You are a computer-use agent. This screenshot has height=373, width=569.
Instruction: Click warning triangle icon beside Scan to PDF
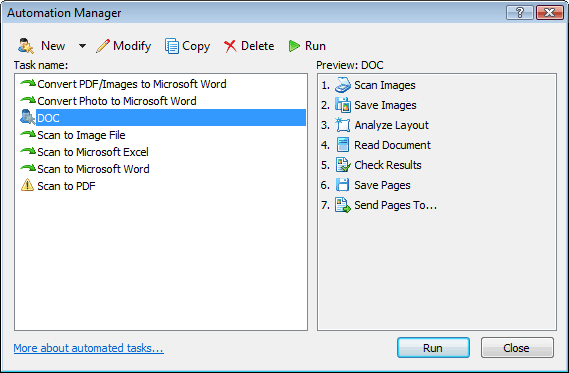(x=27, y=185)
